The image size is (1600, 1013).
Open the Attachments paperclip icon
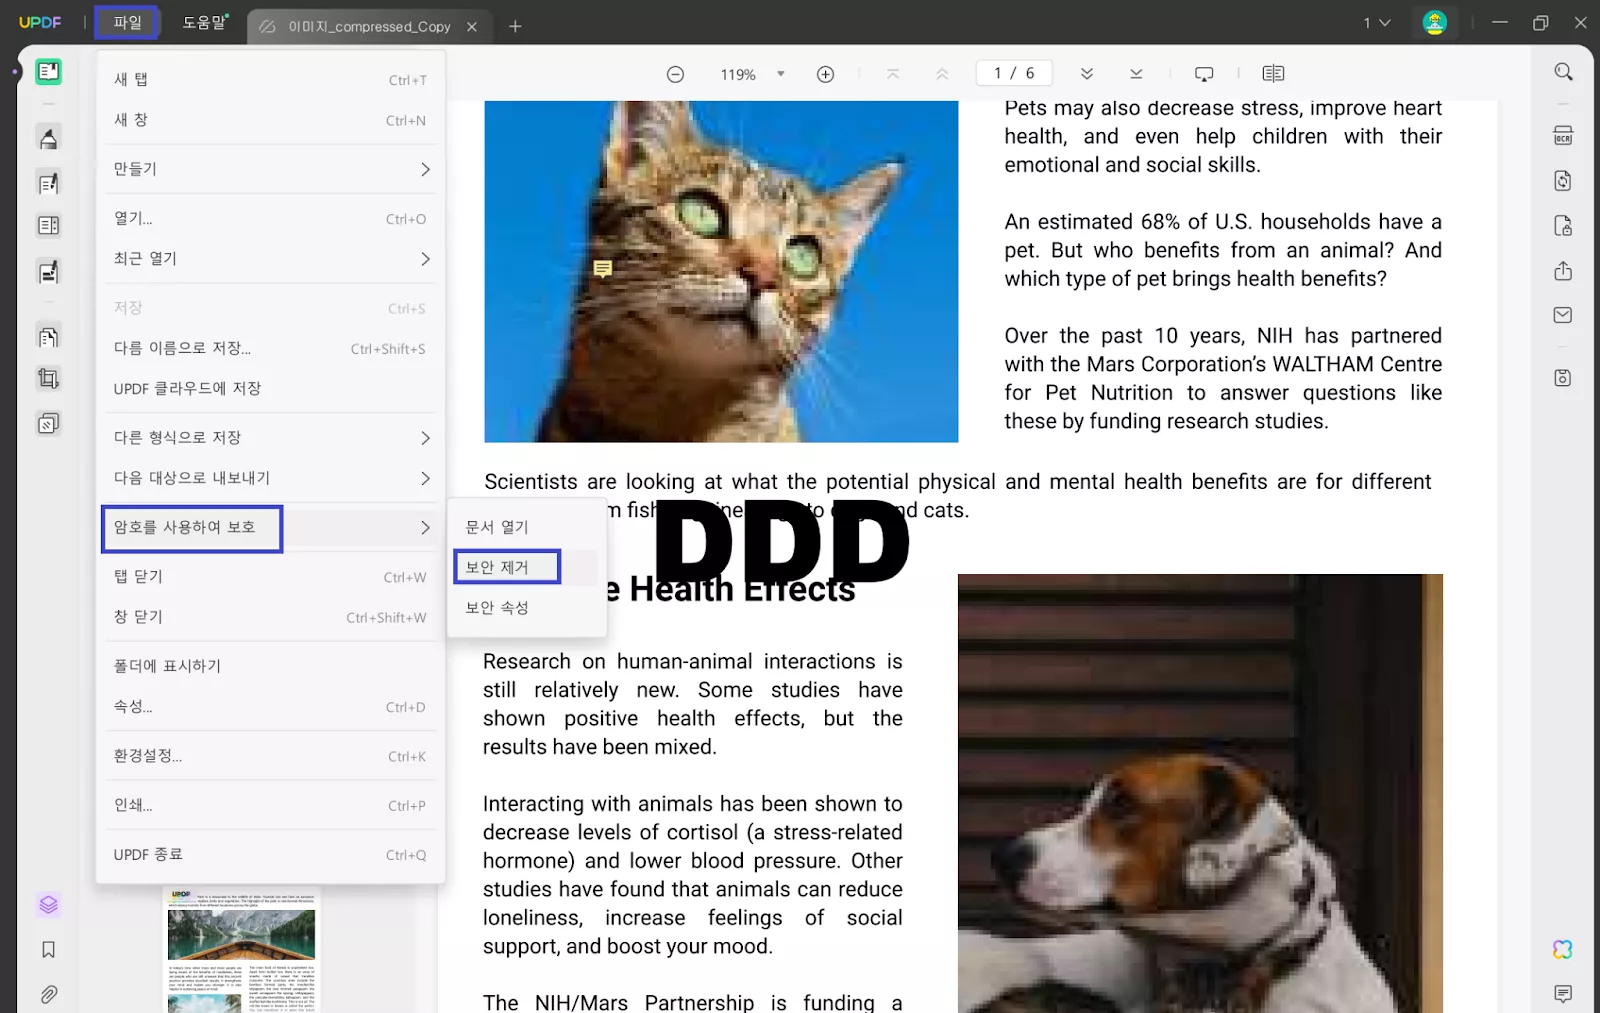(x=48, y=995)
